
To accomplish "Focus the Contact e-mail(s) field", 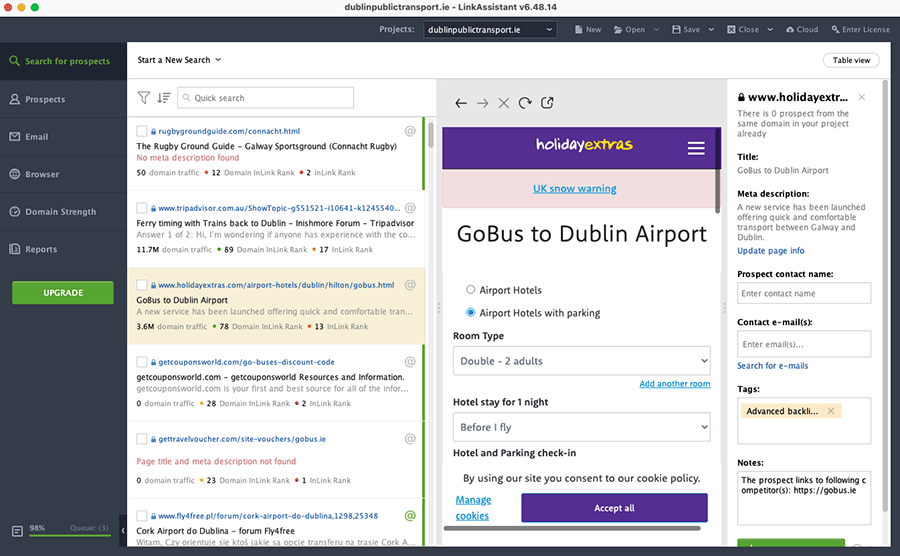I will point(804,344).
